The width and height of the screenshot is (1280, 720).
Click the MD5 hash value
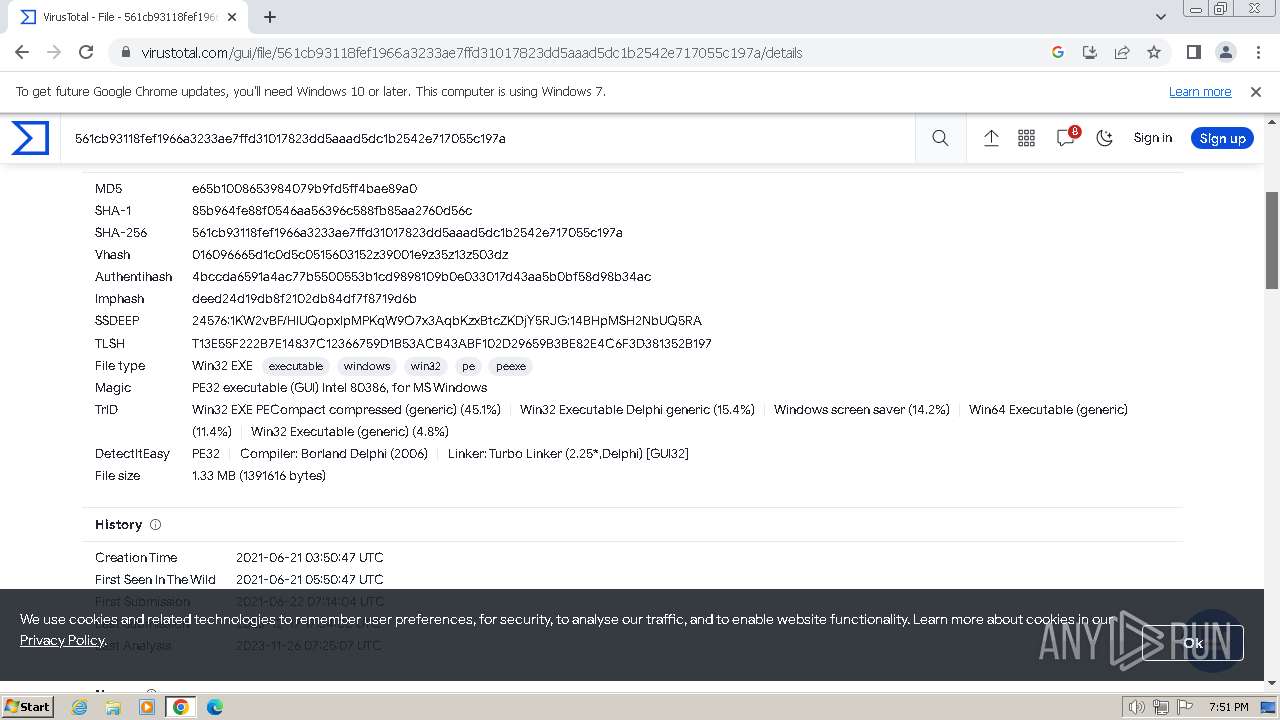click(304, 188)
